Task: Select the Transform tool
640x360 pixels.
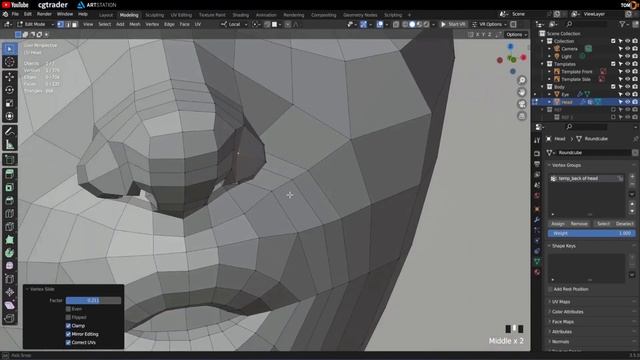Action: click(9, 116)
